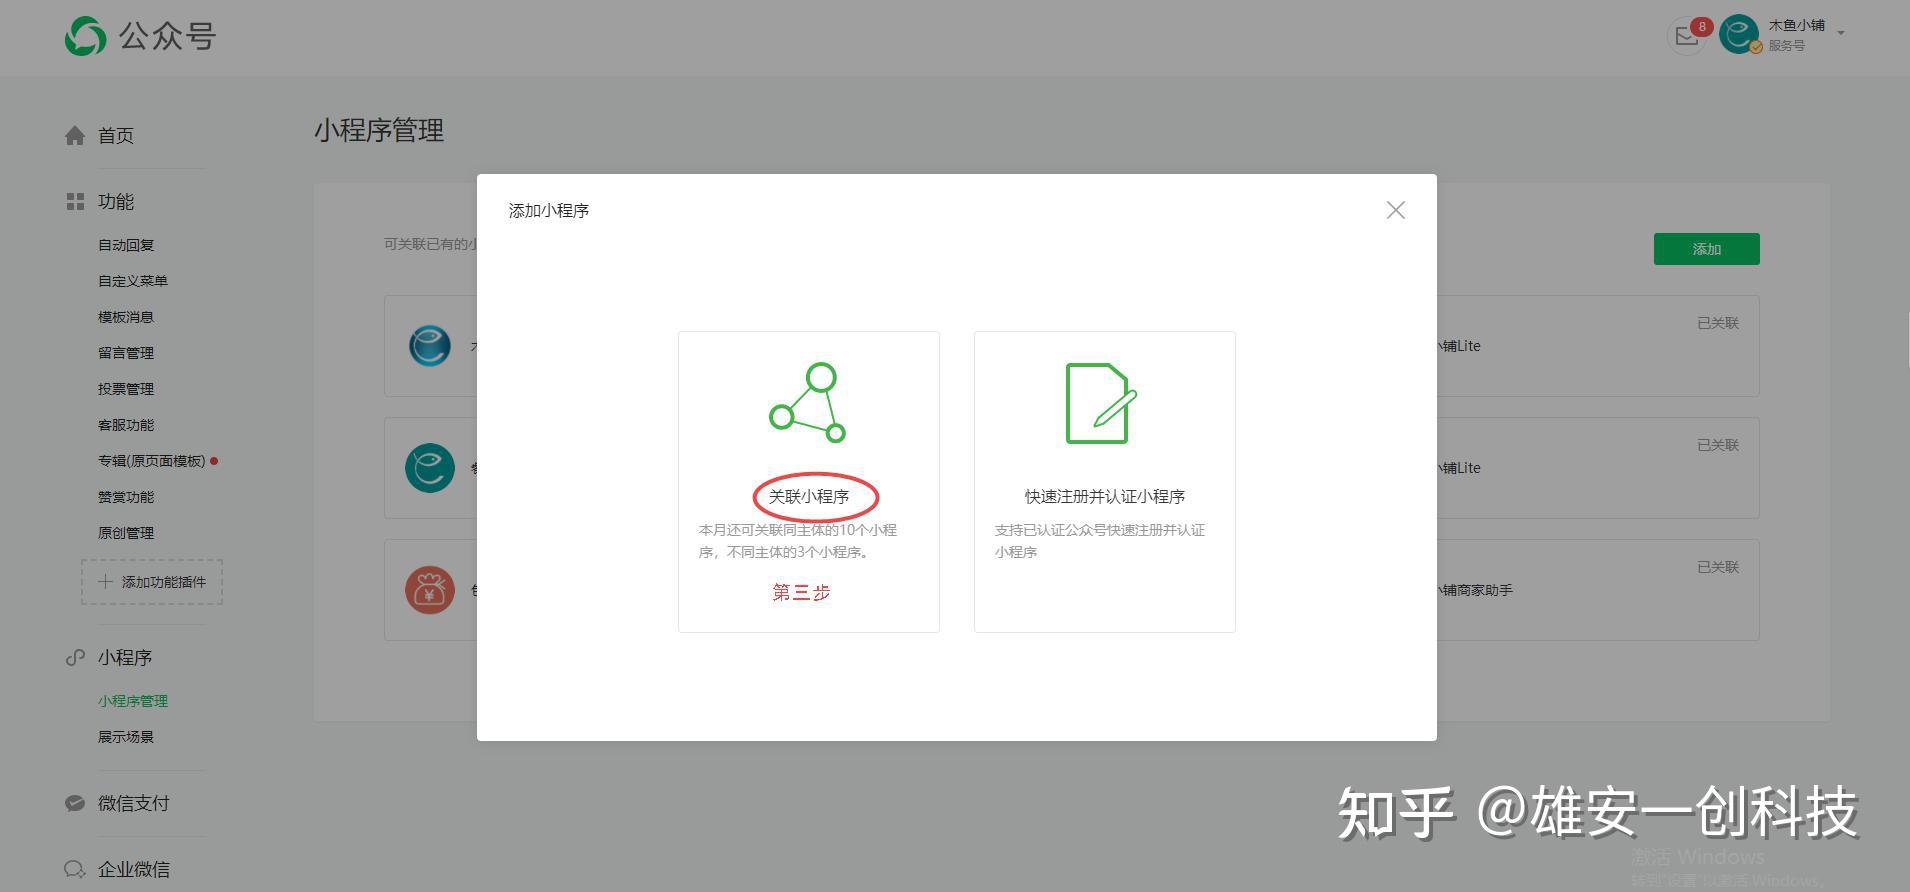1910x892 pixels.
Task: Click the document-pen register icon
Action: [x=1101, y=403]
